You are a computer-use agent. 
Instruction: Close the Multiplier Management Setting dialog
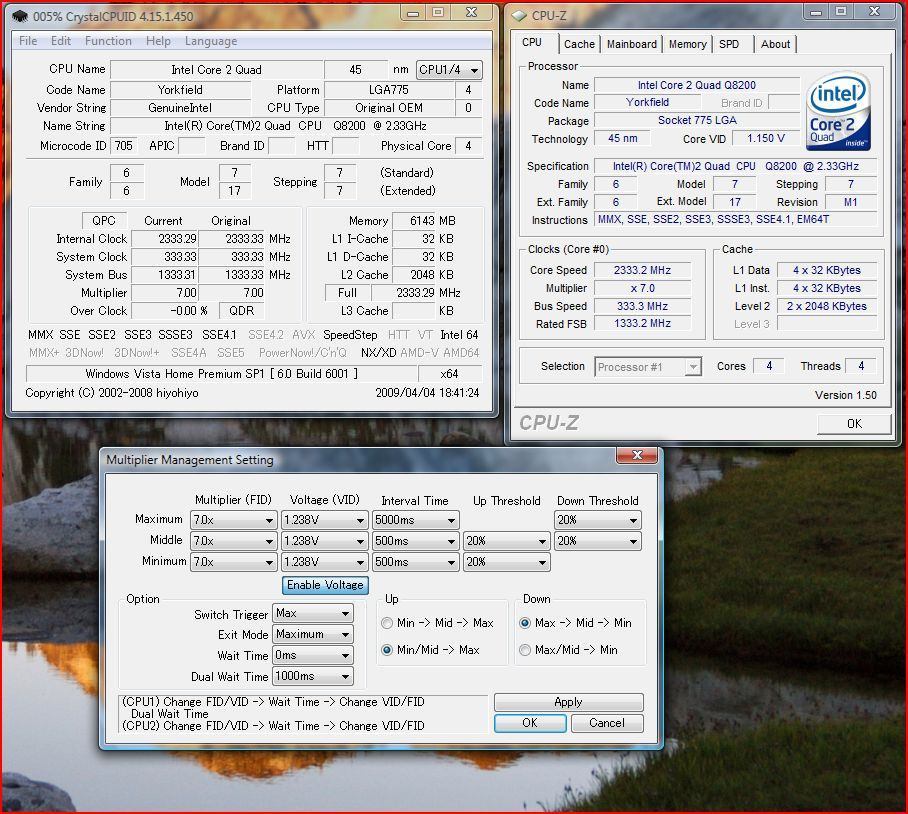pos(637,455)
